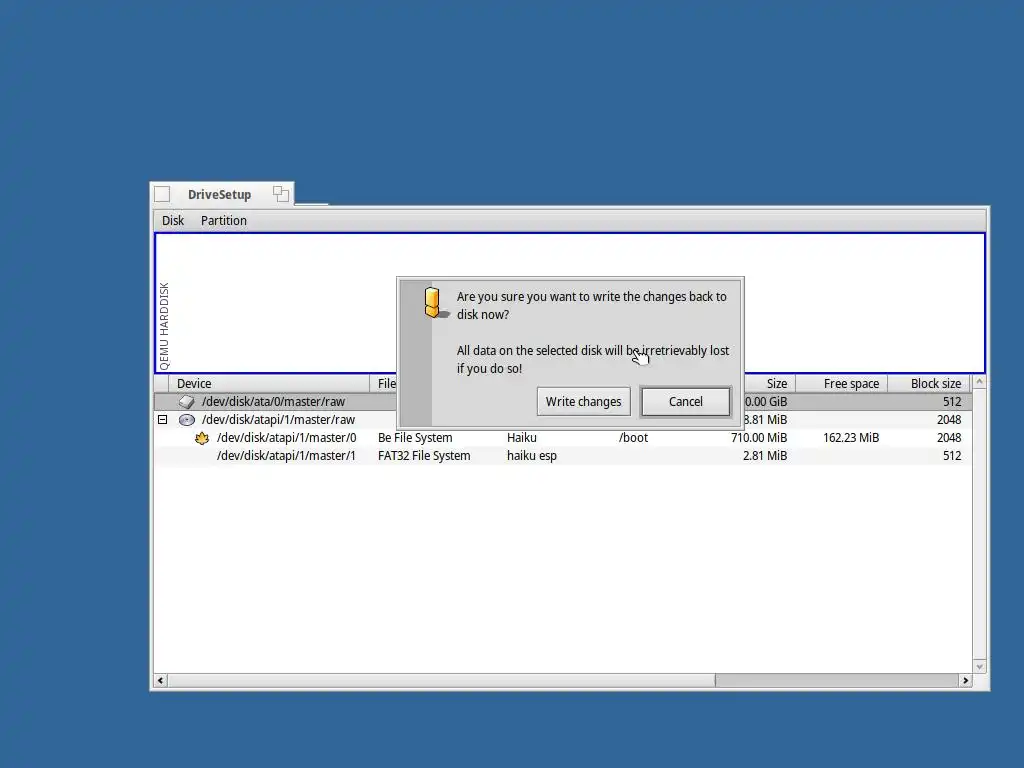
Task: Click the "Haiku" volume name cell
Action: click(x=522, y=438)
